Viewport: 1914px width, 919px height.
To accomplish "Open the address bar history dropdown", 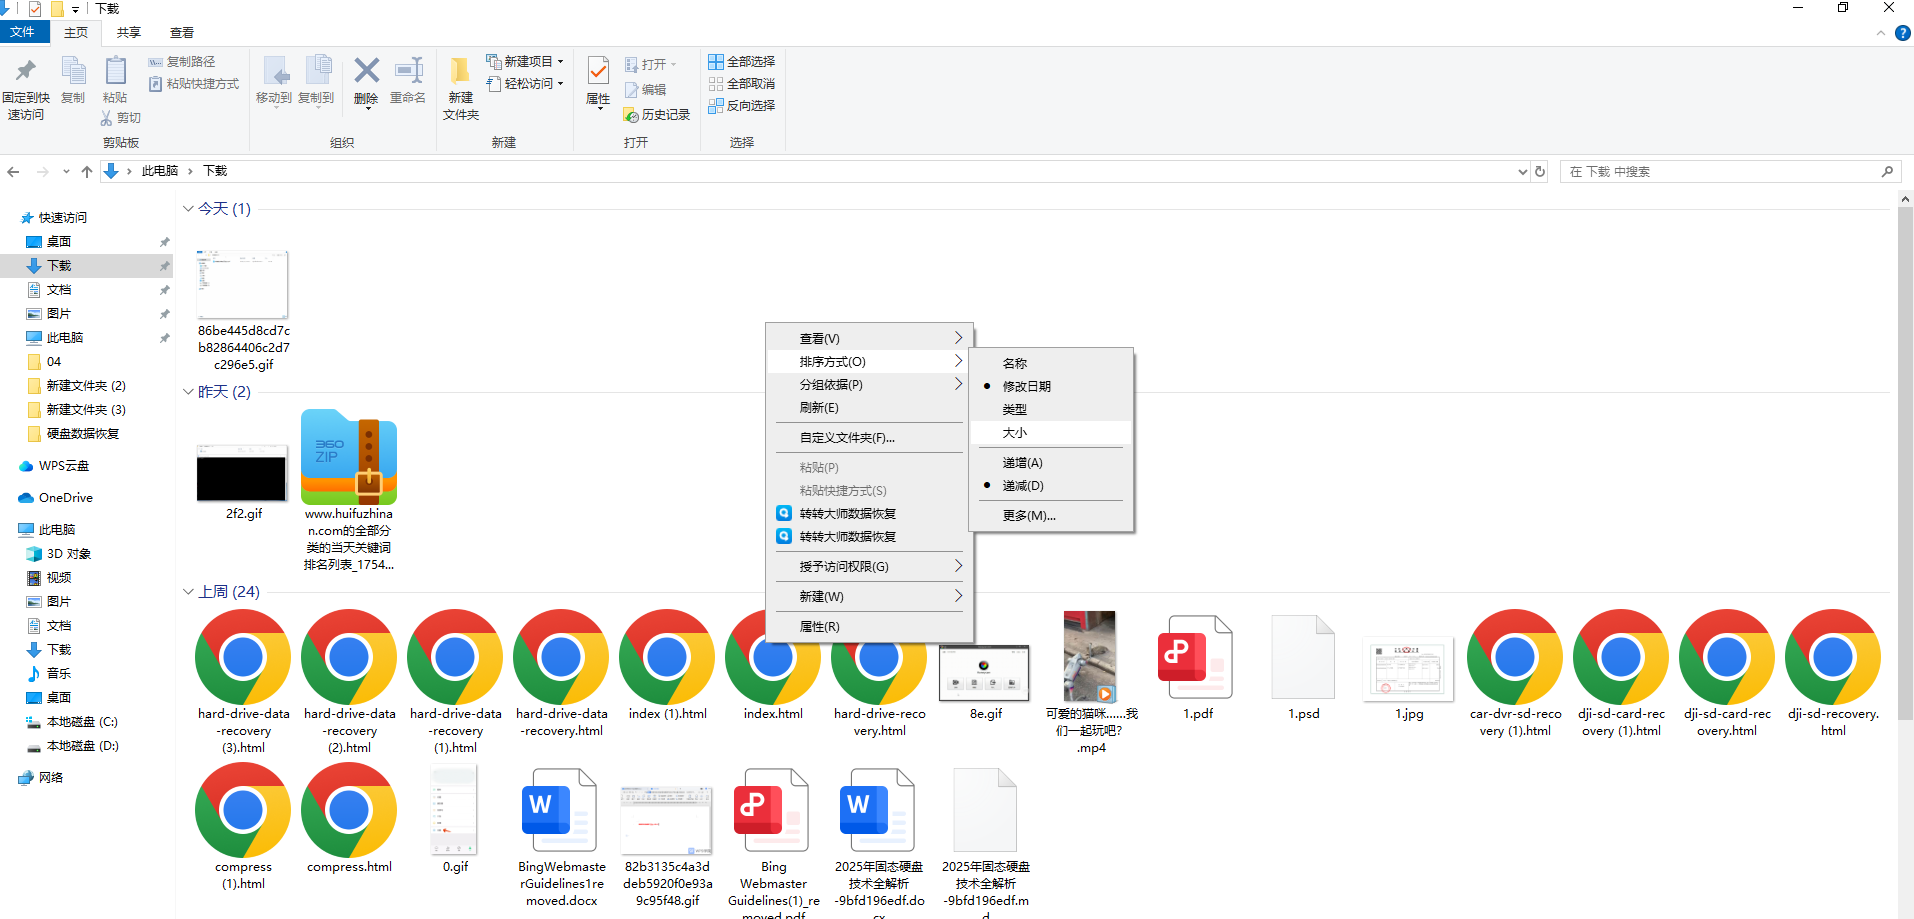I will [x=1522, y=172].
